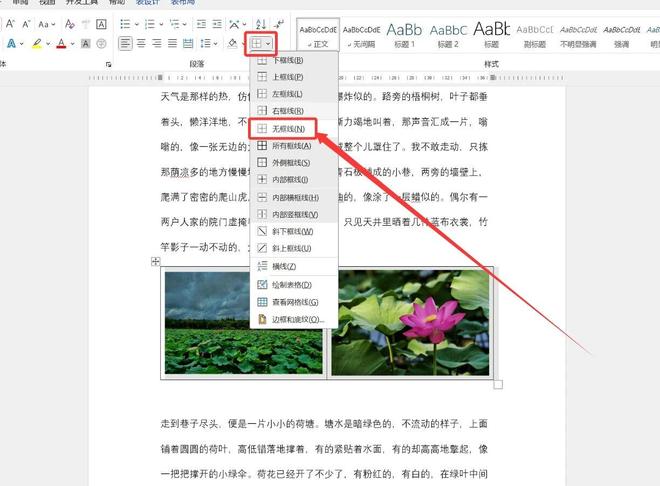Open Borders and Shading (边框和底纹) dialog
Screen dimensions: 660x486
click(291, 319)
